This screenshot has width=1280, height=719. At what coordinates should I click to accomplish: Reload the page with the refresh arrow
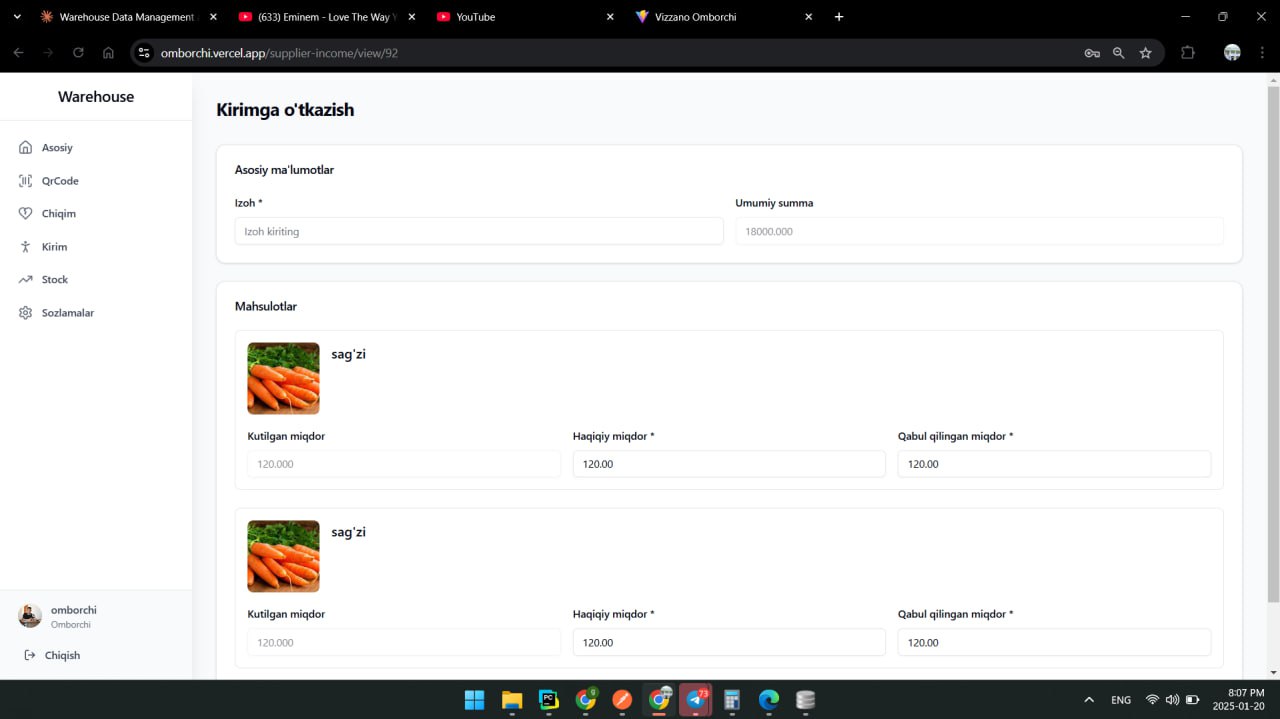[x=78, y=52]
